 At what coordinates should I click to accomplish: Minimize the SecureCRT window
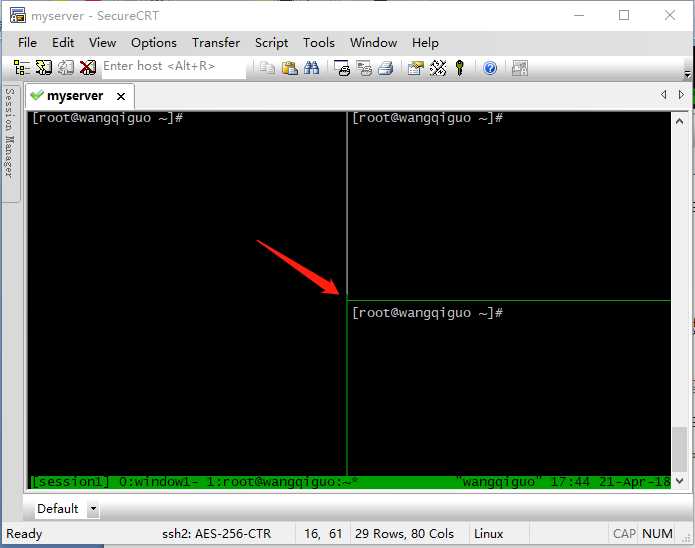pyautogui.click(x=579, y=15)
